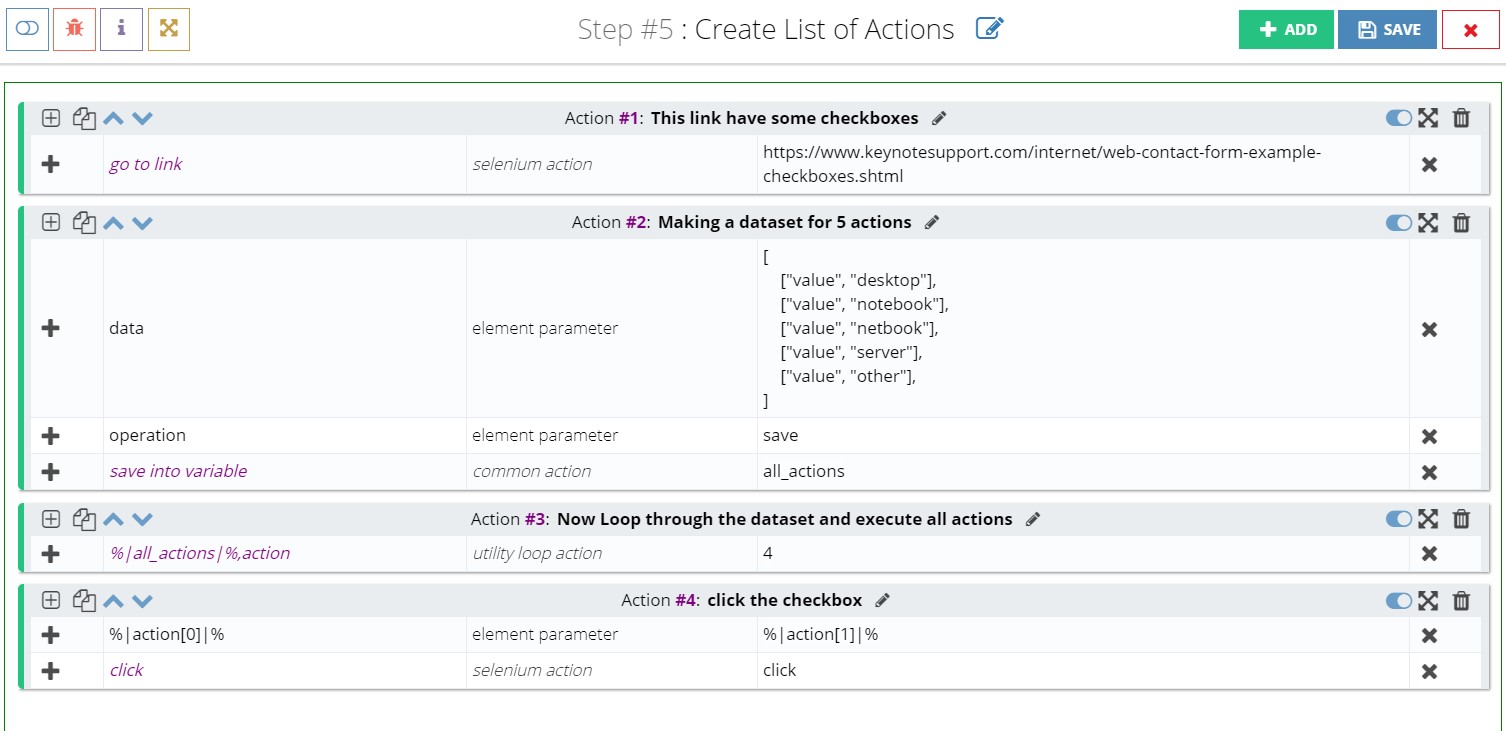Screen dimensions: 1506x731
Task: Click the keynotesupport URL value cell
Action: [1083, 164]
